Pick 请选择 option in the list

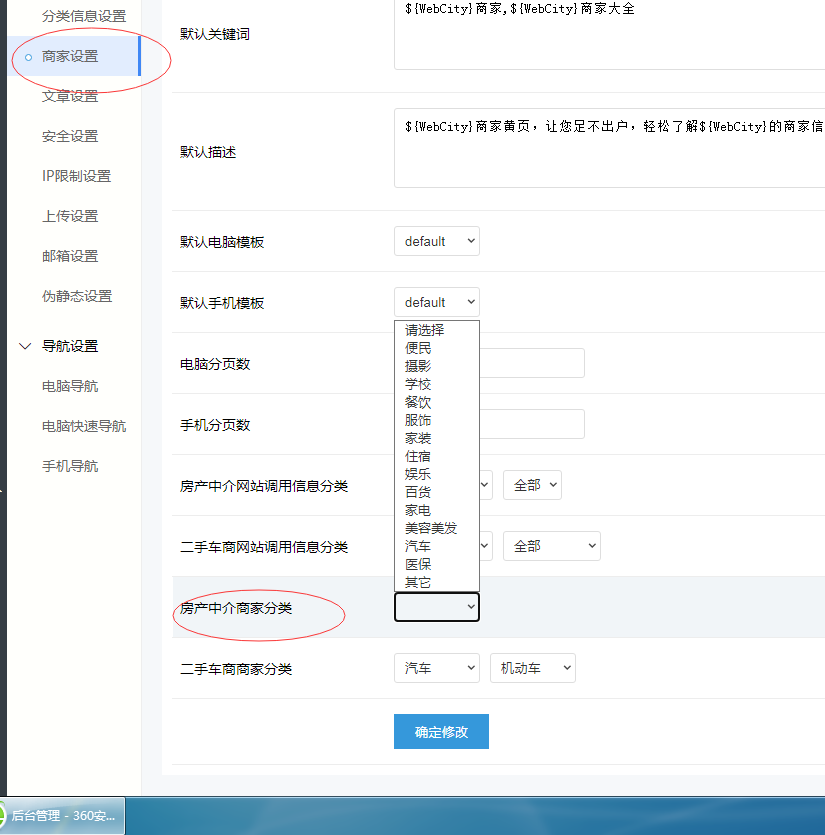(x=424, y=330)
